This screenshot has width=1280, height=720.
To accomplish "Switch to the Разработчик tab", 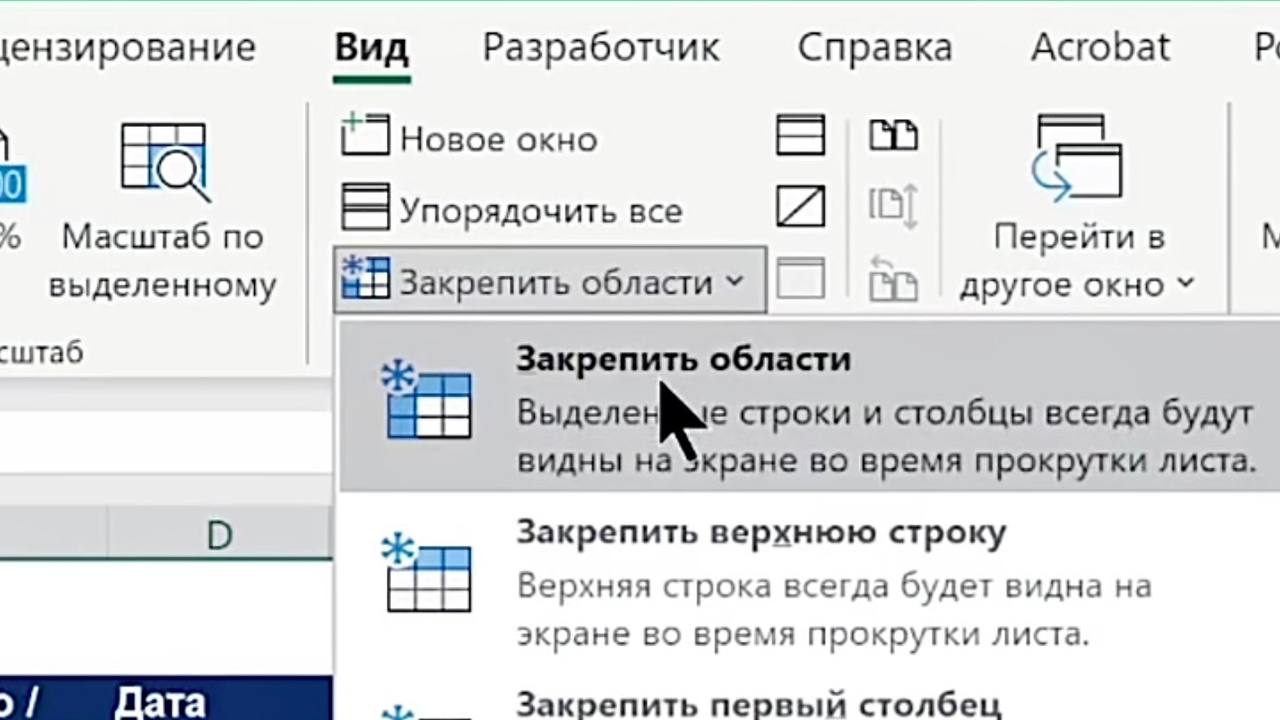I will pyautogui.click(x=601, y=47).
